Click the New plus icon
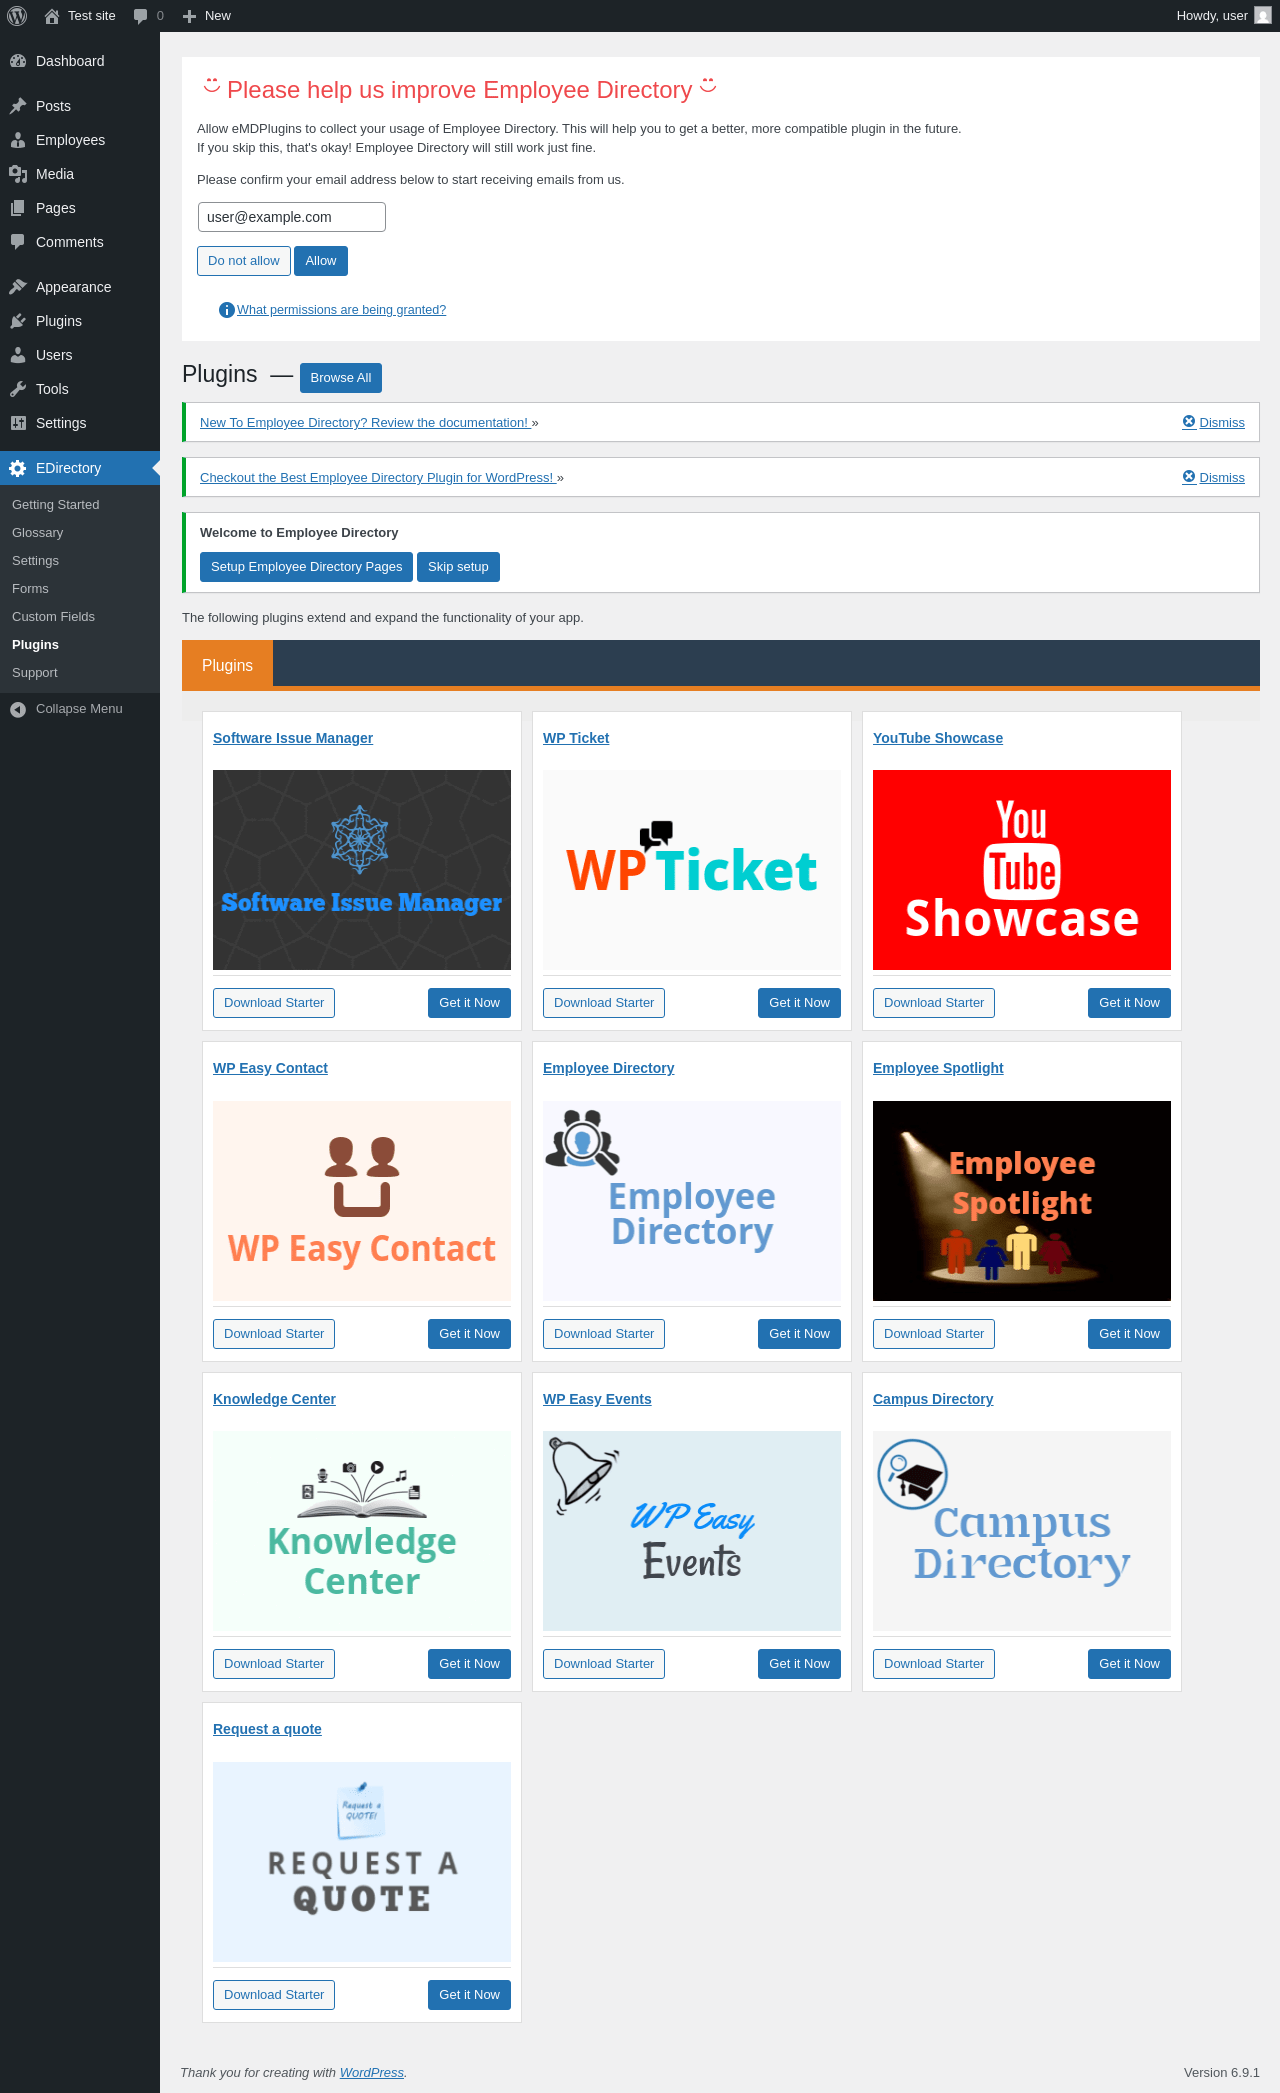 pyautogui.click(x=189, y=16)
